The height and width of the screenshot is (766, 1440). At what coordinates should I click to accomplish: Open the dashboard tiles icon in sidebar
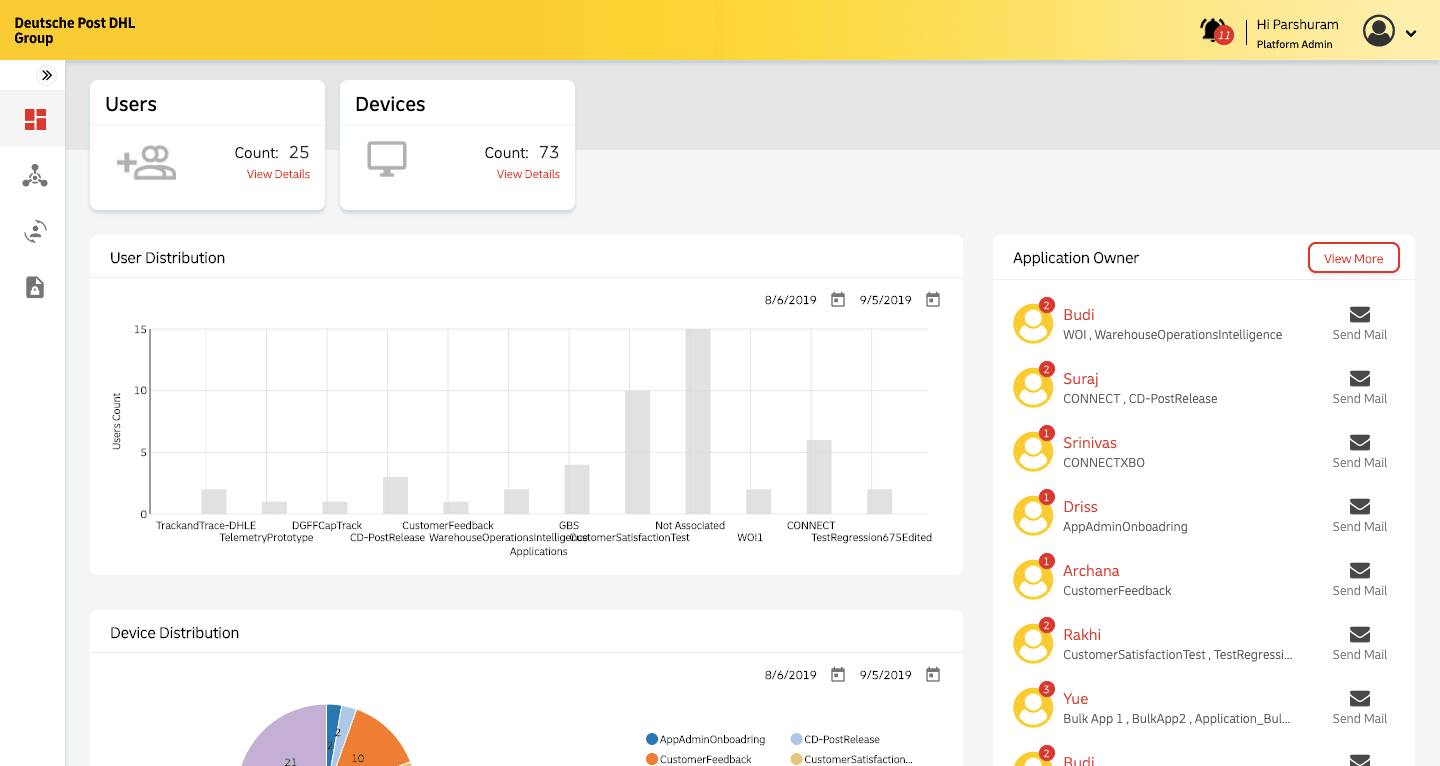36,120
